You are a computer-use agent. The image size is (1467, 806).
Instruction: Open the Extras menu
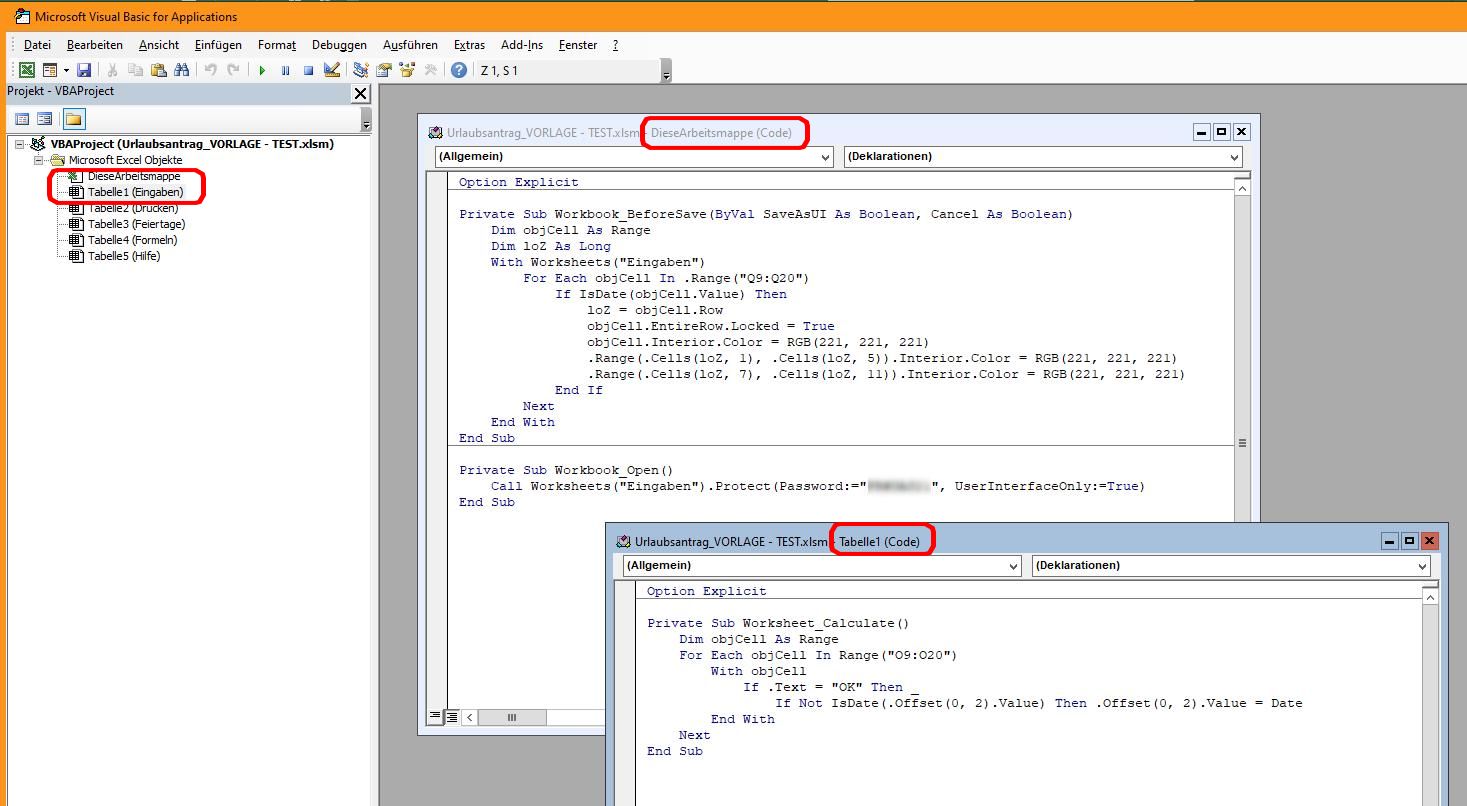(469, 45)
